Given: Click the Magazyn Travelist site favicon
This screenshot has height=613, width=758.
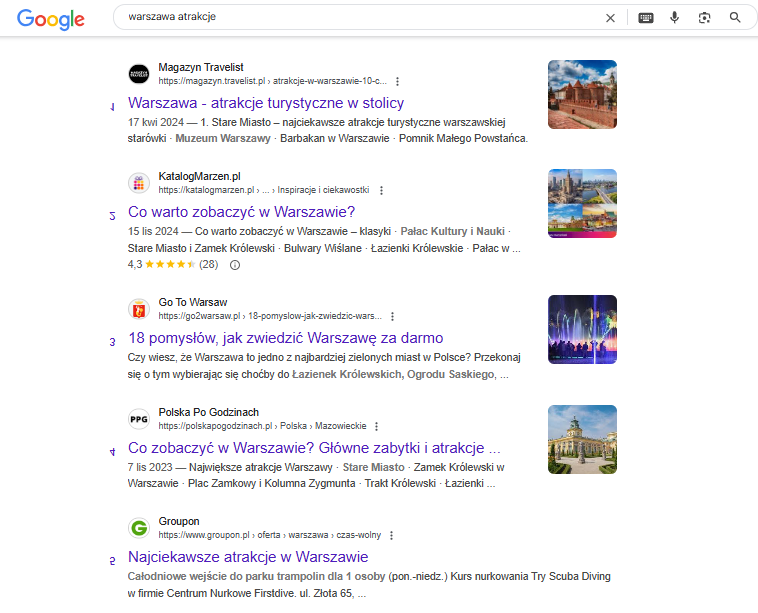Looking at the screenshot, I should (139, 74).
